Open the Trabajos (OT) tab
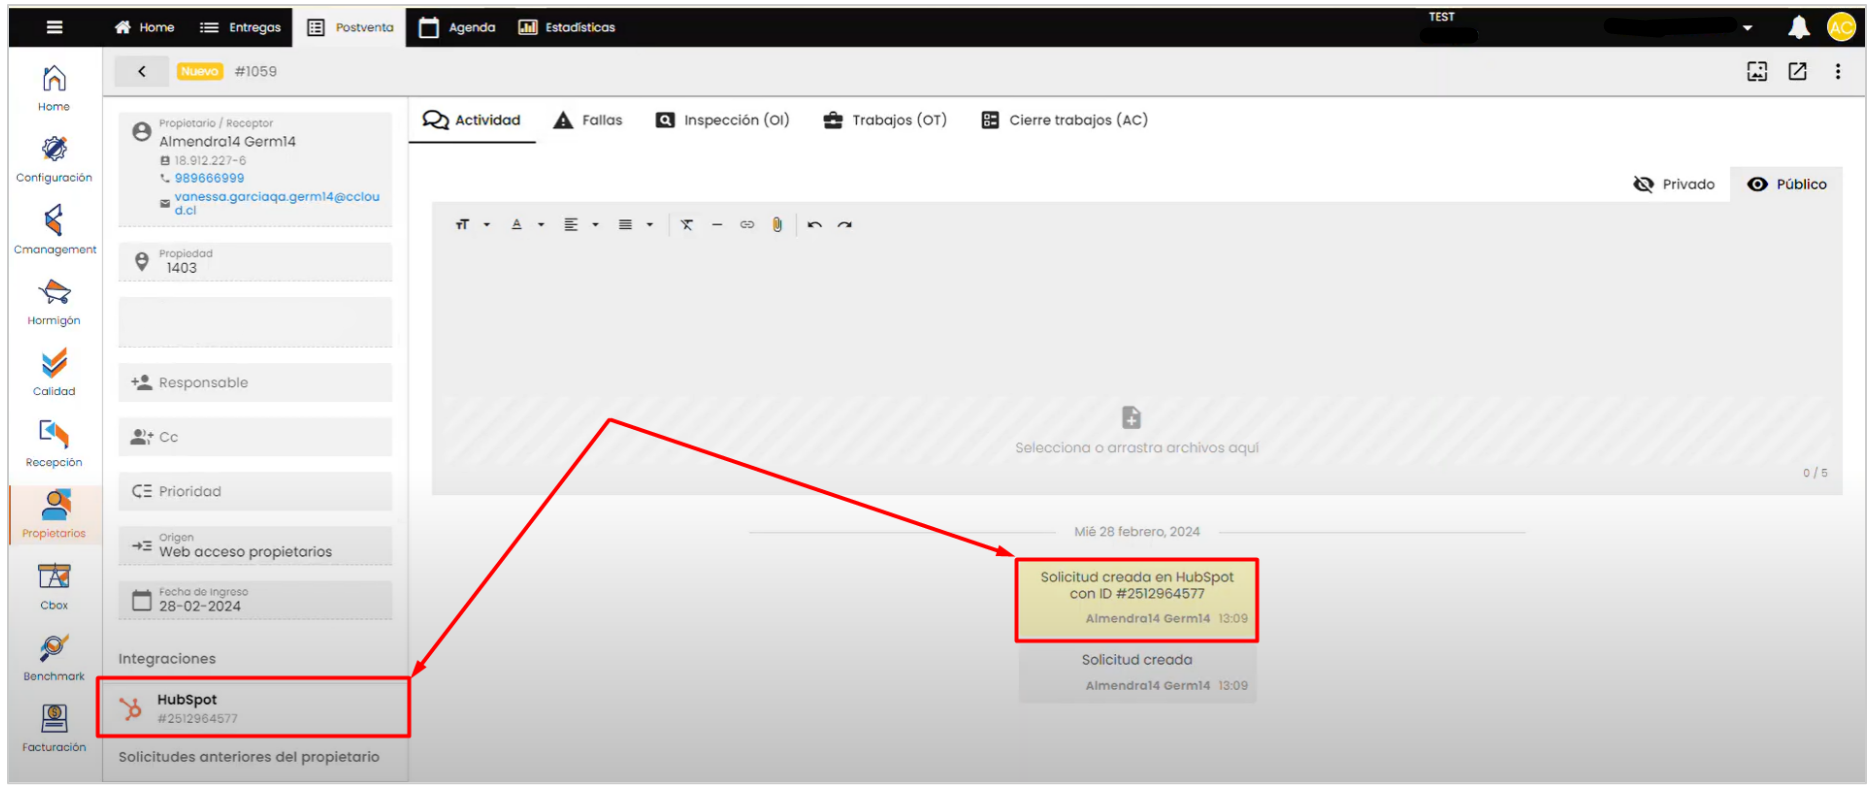 coord(885,120)
